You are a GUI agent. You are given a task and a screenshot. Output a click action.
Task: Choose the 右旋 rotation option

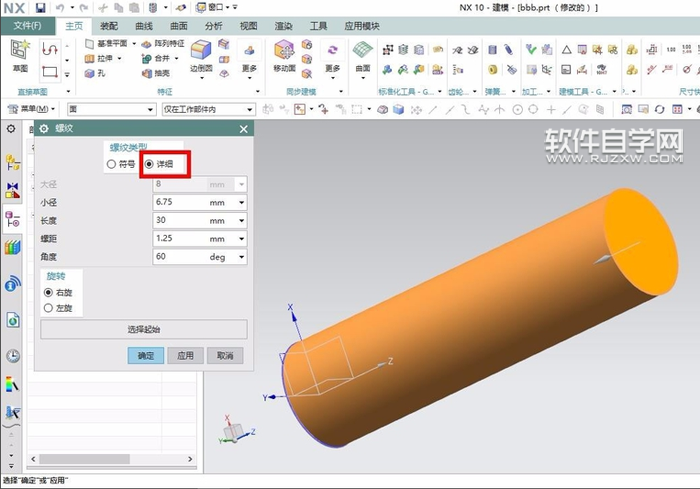click(48, 292)
